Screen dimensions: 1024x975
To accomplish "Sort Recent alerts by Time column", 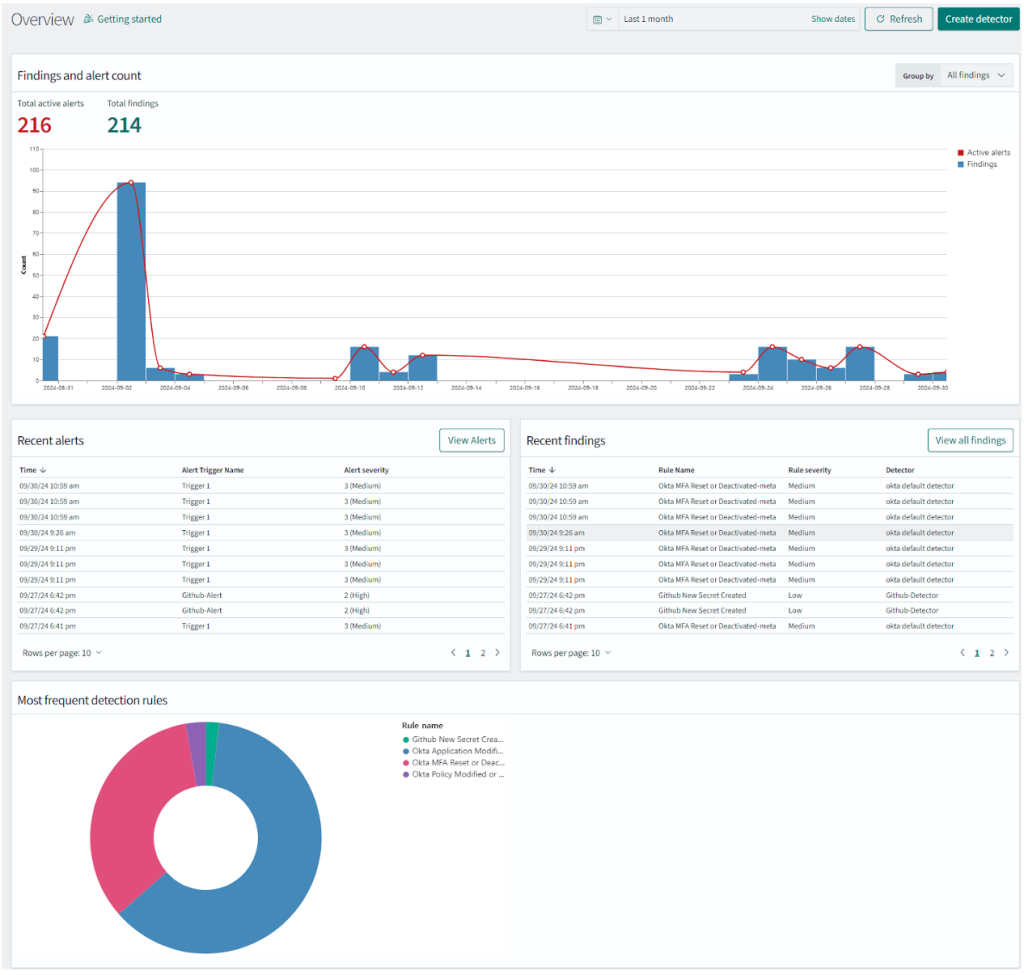I will point(33,470).
